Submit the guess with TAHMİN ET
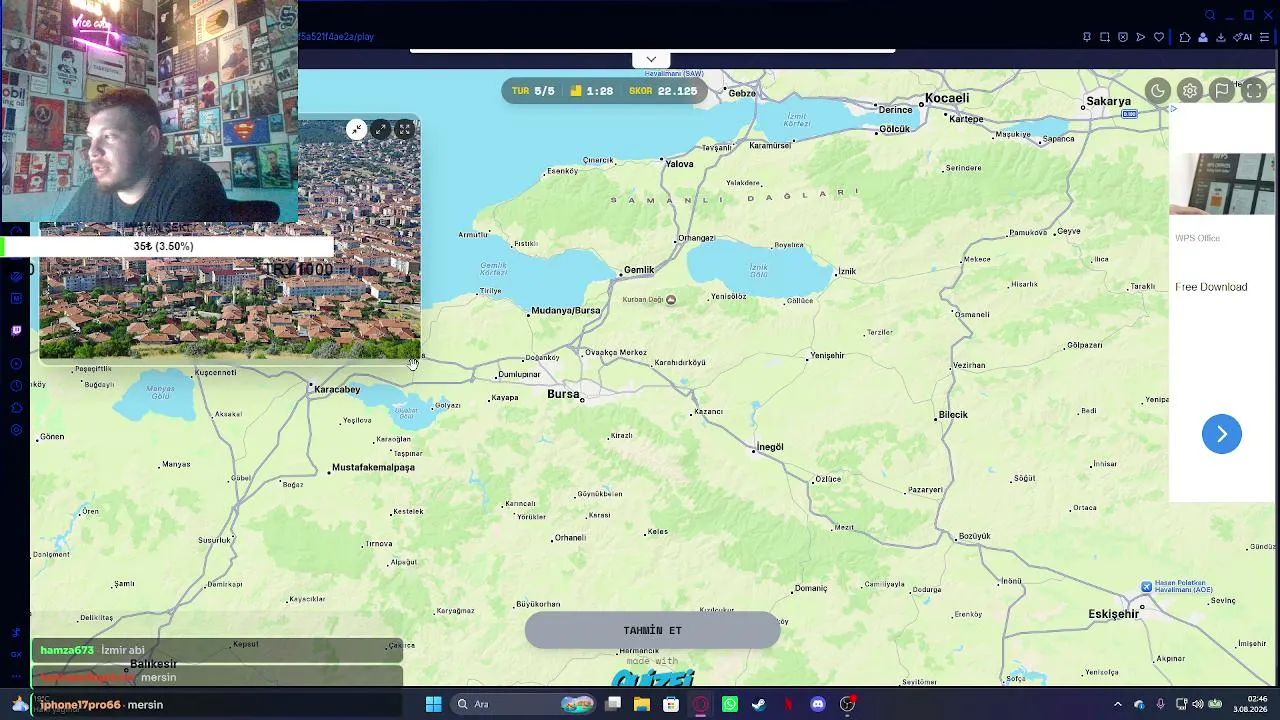This screenshot has width=1280, height=720. 652,631
